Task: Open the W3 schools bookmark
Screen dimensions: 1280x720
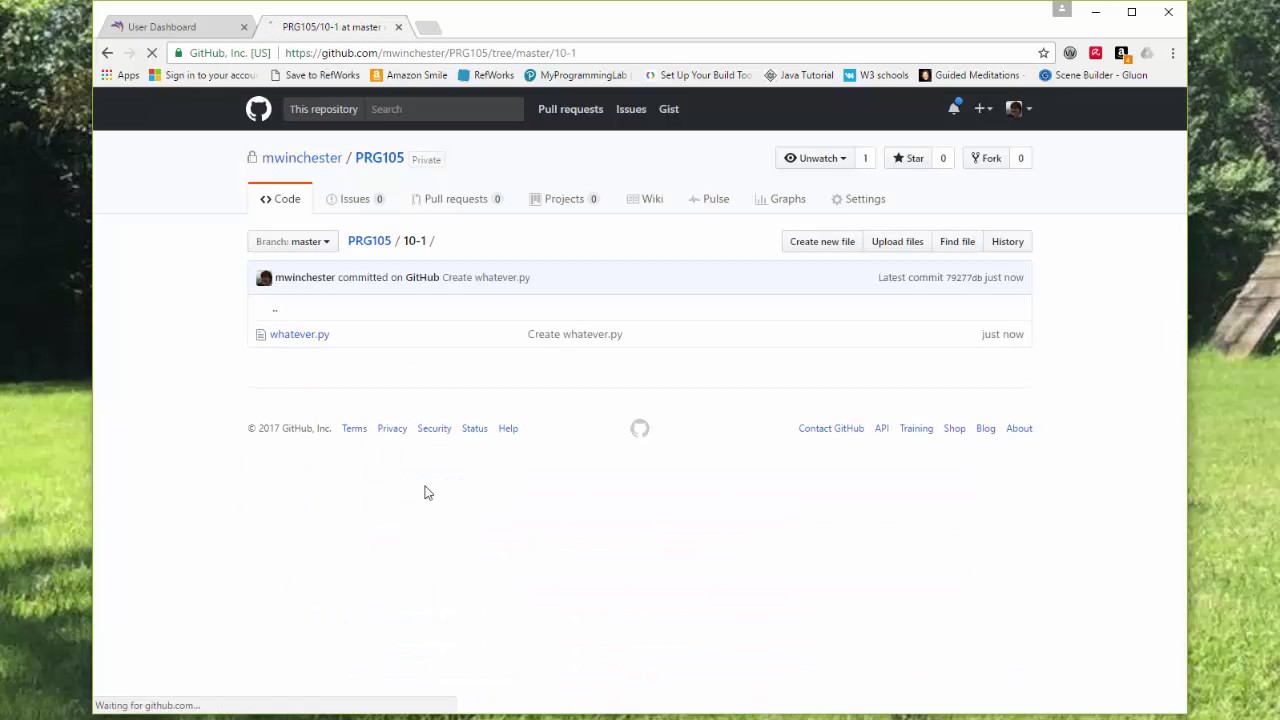Action: coord(876,75)
